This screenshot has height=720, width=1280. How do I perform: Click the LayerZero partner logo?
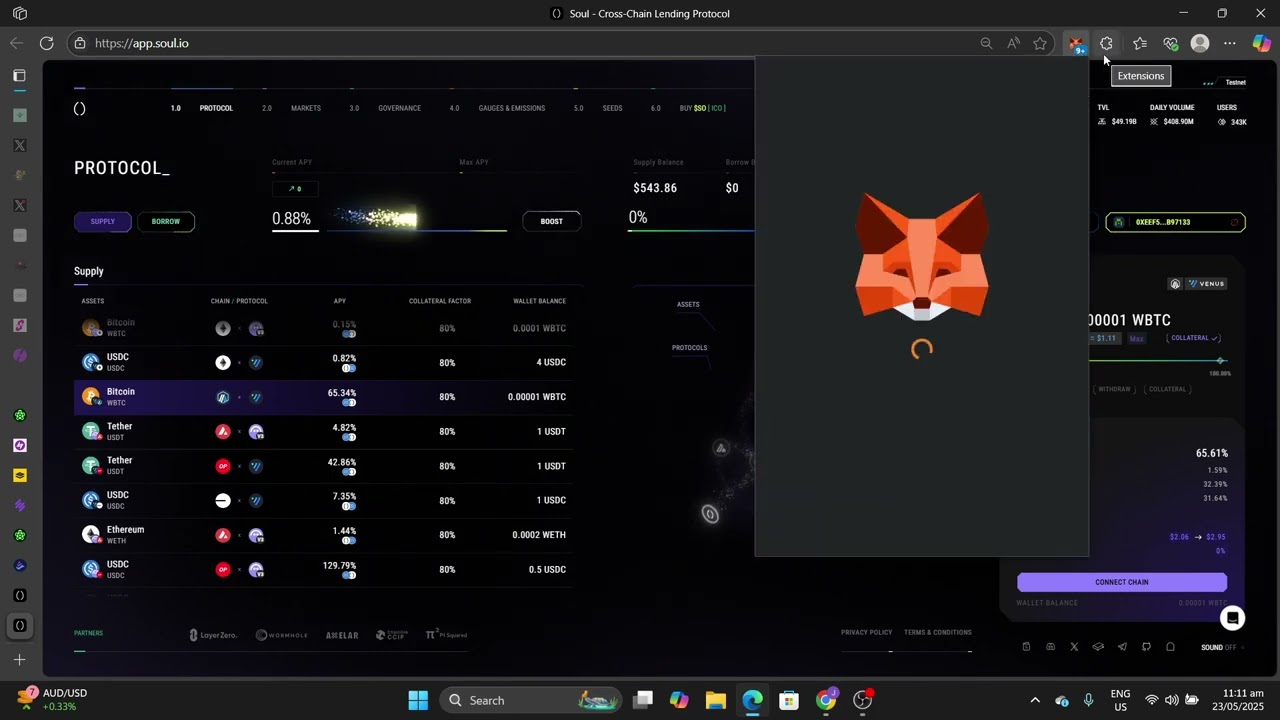point(213,635)
